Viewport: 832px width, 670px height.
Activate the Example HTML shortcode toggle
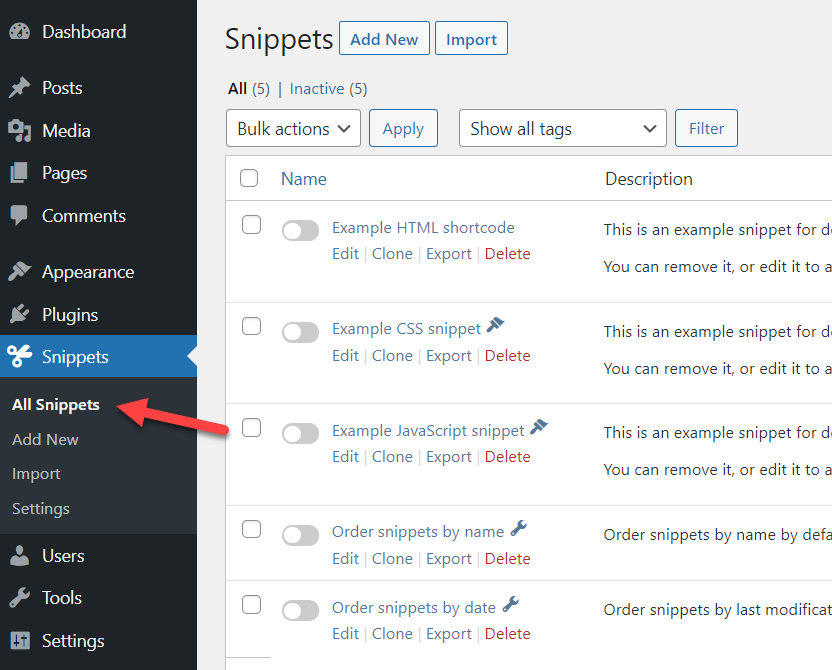[x=300, y=231]
